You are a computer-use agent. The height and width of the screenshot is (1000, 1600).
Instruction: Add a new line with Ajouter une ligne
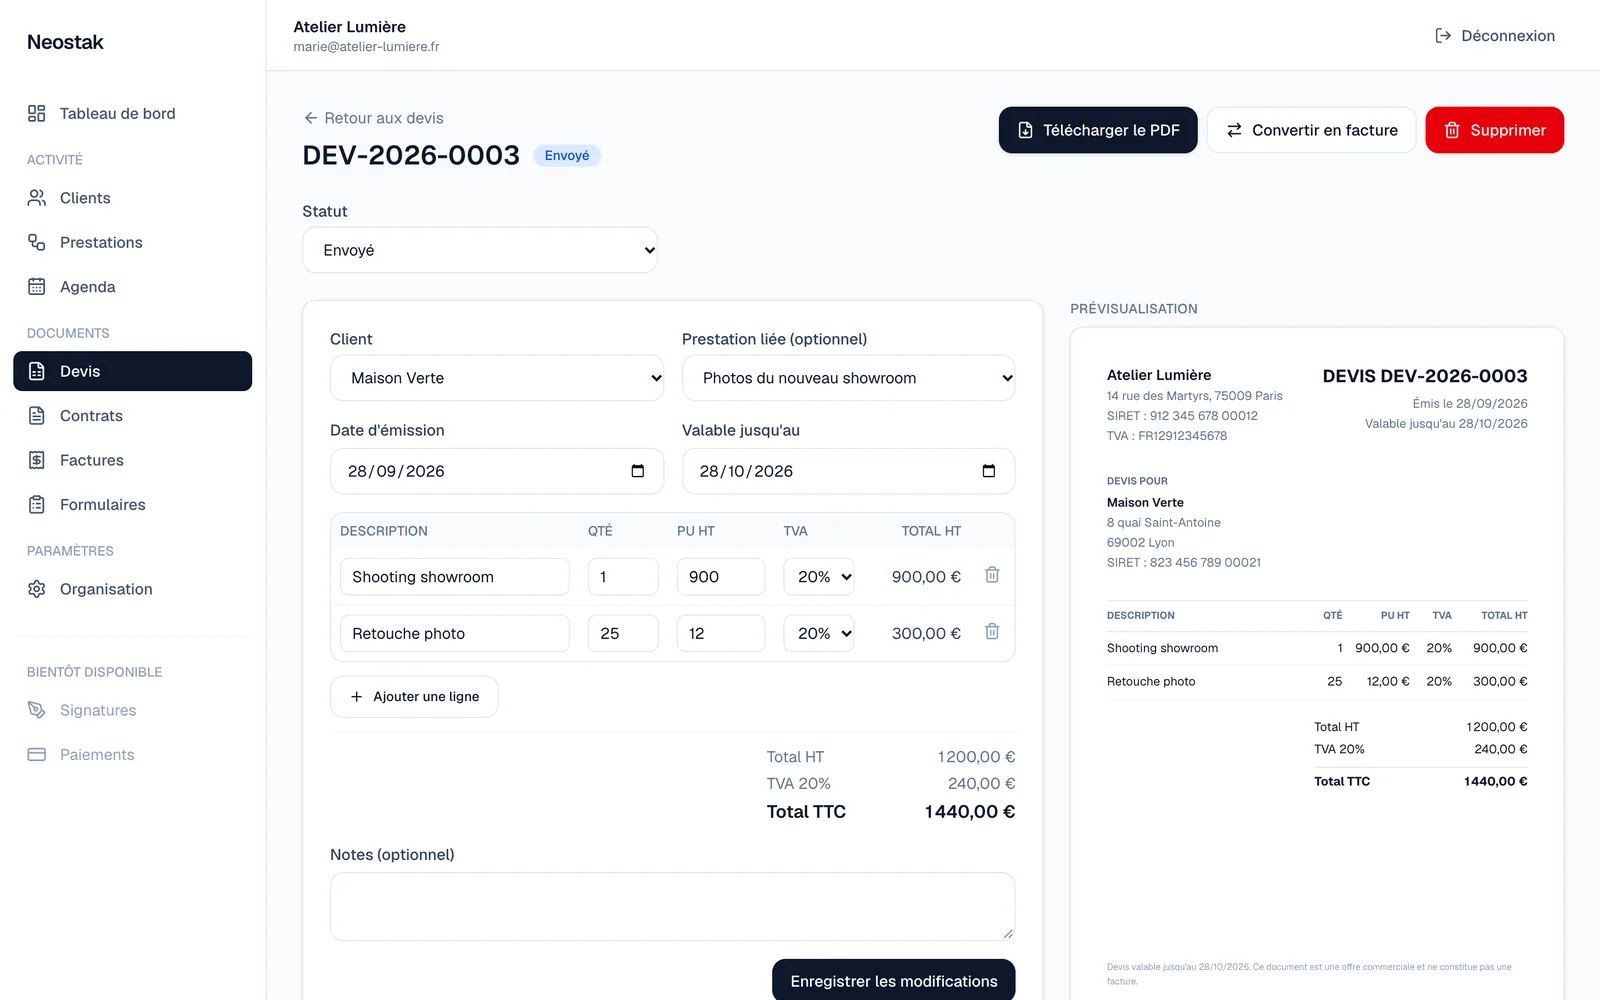(414, 697)
